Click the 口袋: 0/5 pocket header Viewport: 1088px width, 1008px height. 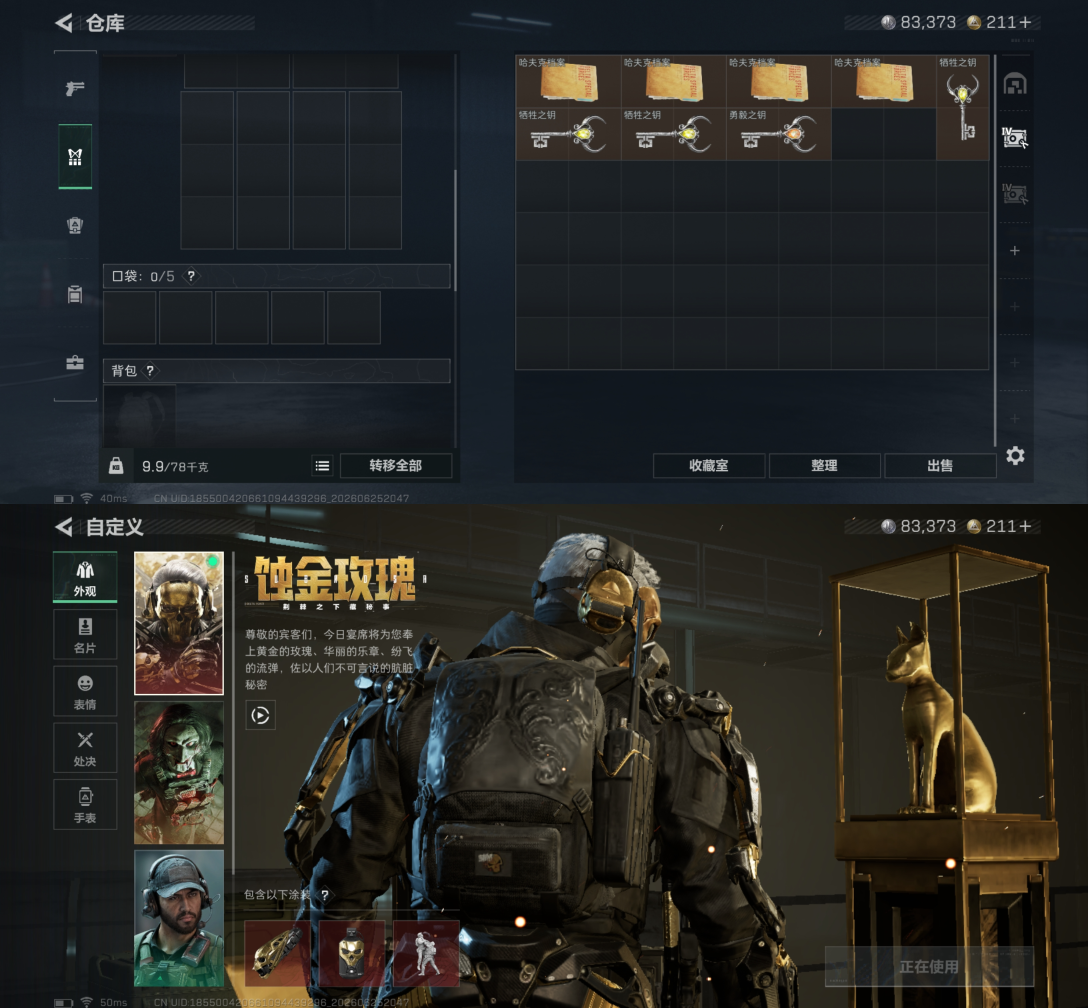click(x=276, y=276)
